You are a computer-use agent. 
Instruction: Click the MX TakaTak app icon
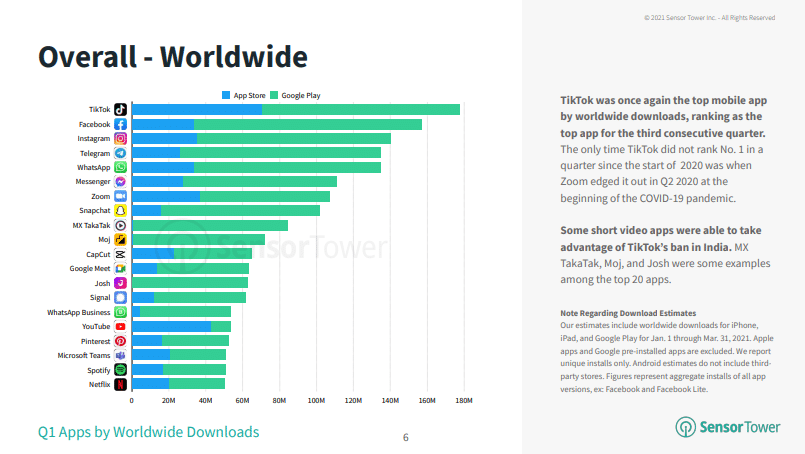[x=120, y=225]
